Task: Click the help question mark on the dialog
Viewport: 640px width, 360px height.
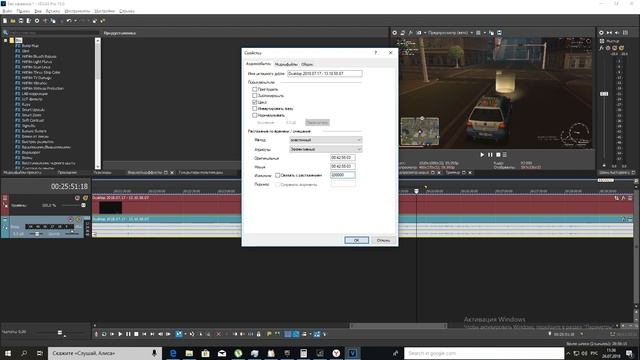Action: click(x=376, y=53)
